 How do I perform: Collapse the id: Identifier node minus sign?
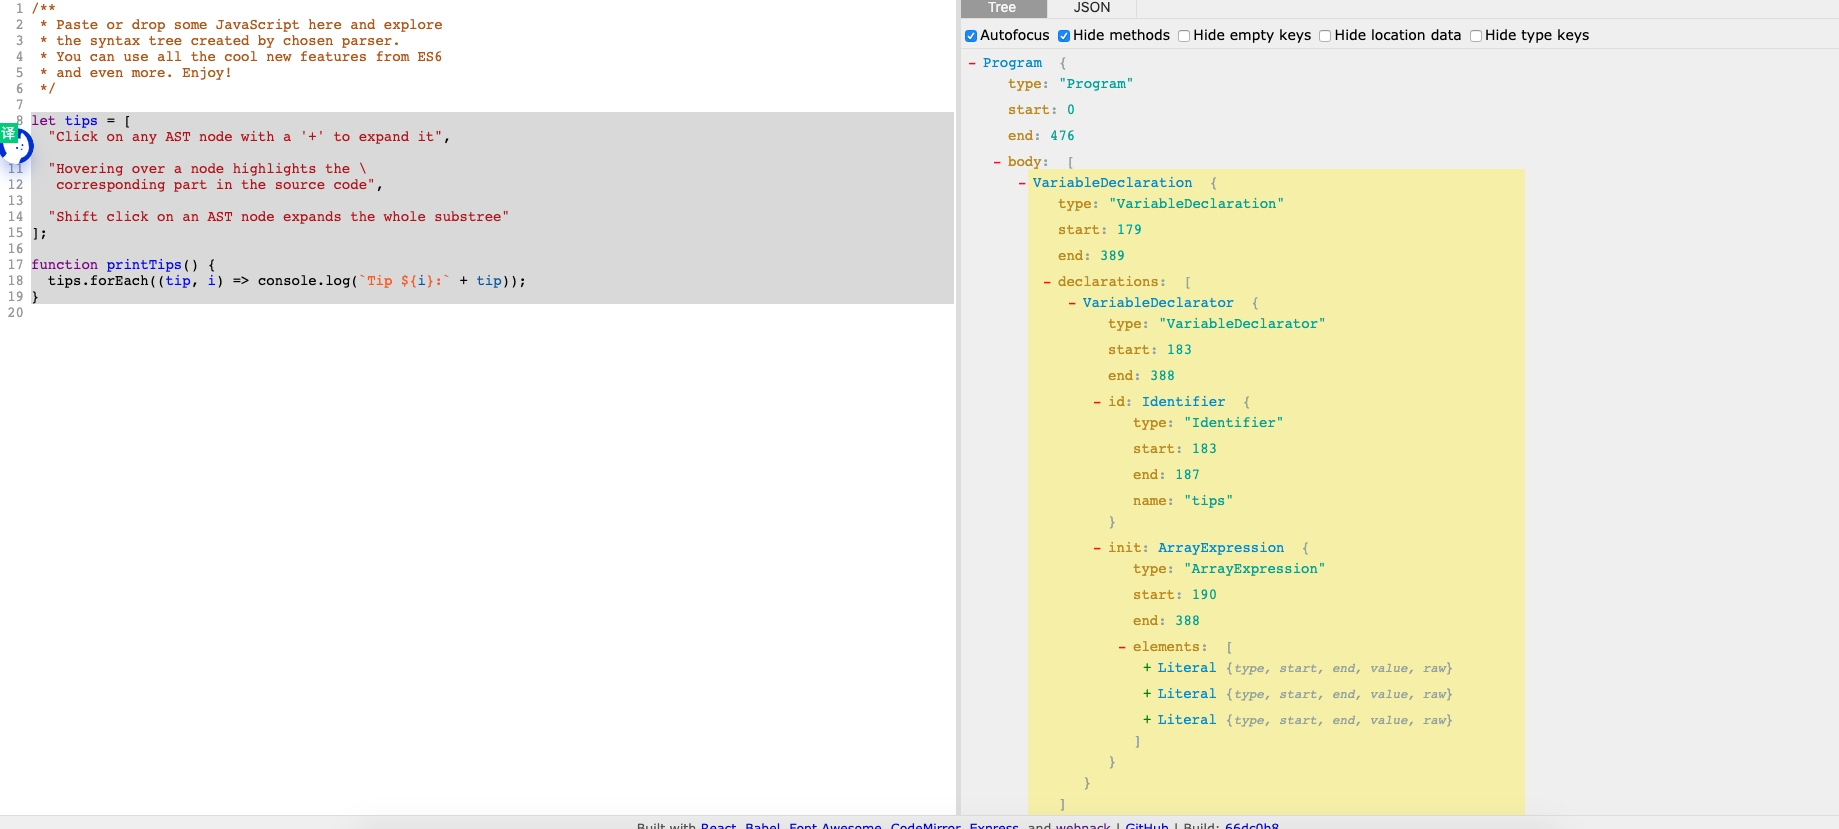(x=1097, y=402)
